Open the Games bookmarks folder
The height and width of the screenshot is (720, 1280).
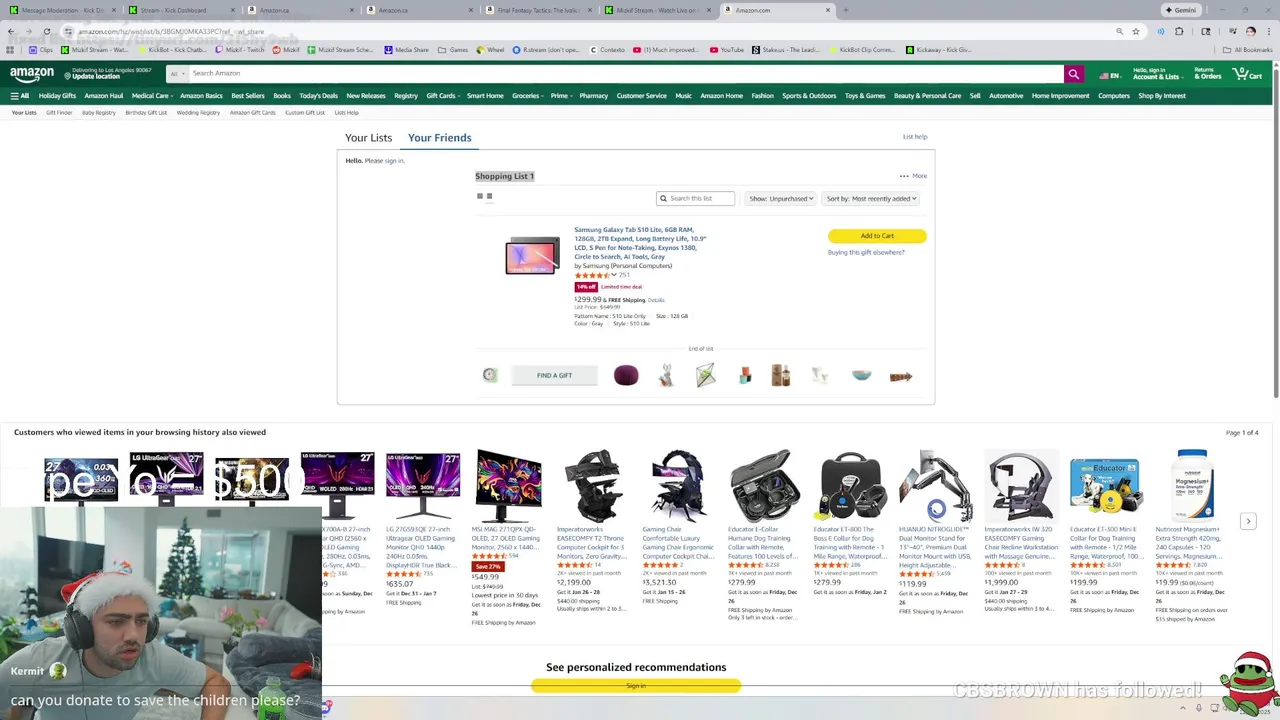(x=453, y=50)
